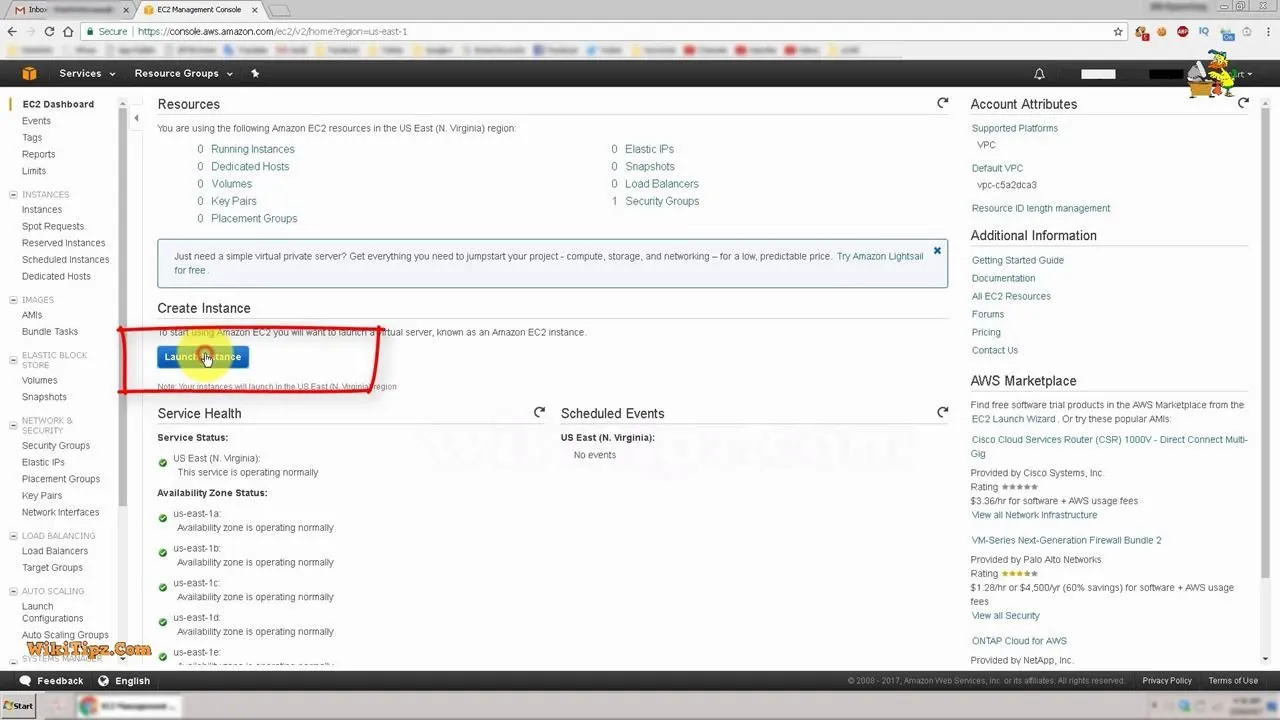1280x720 pixels.
Task: Collapse the AUTO SCALING section
Action: coord(13,591)
